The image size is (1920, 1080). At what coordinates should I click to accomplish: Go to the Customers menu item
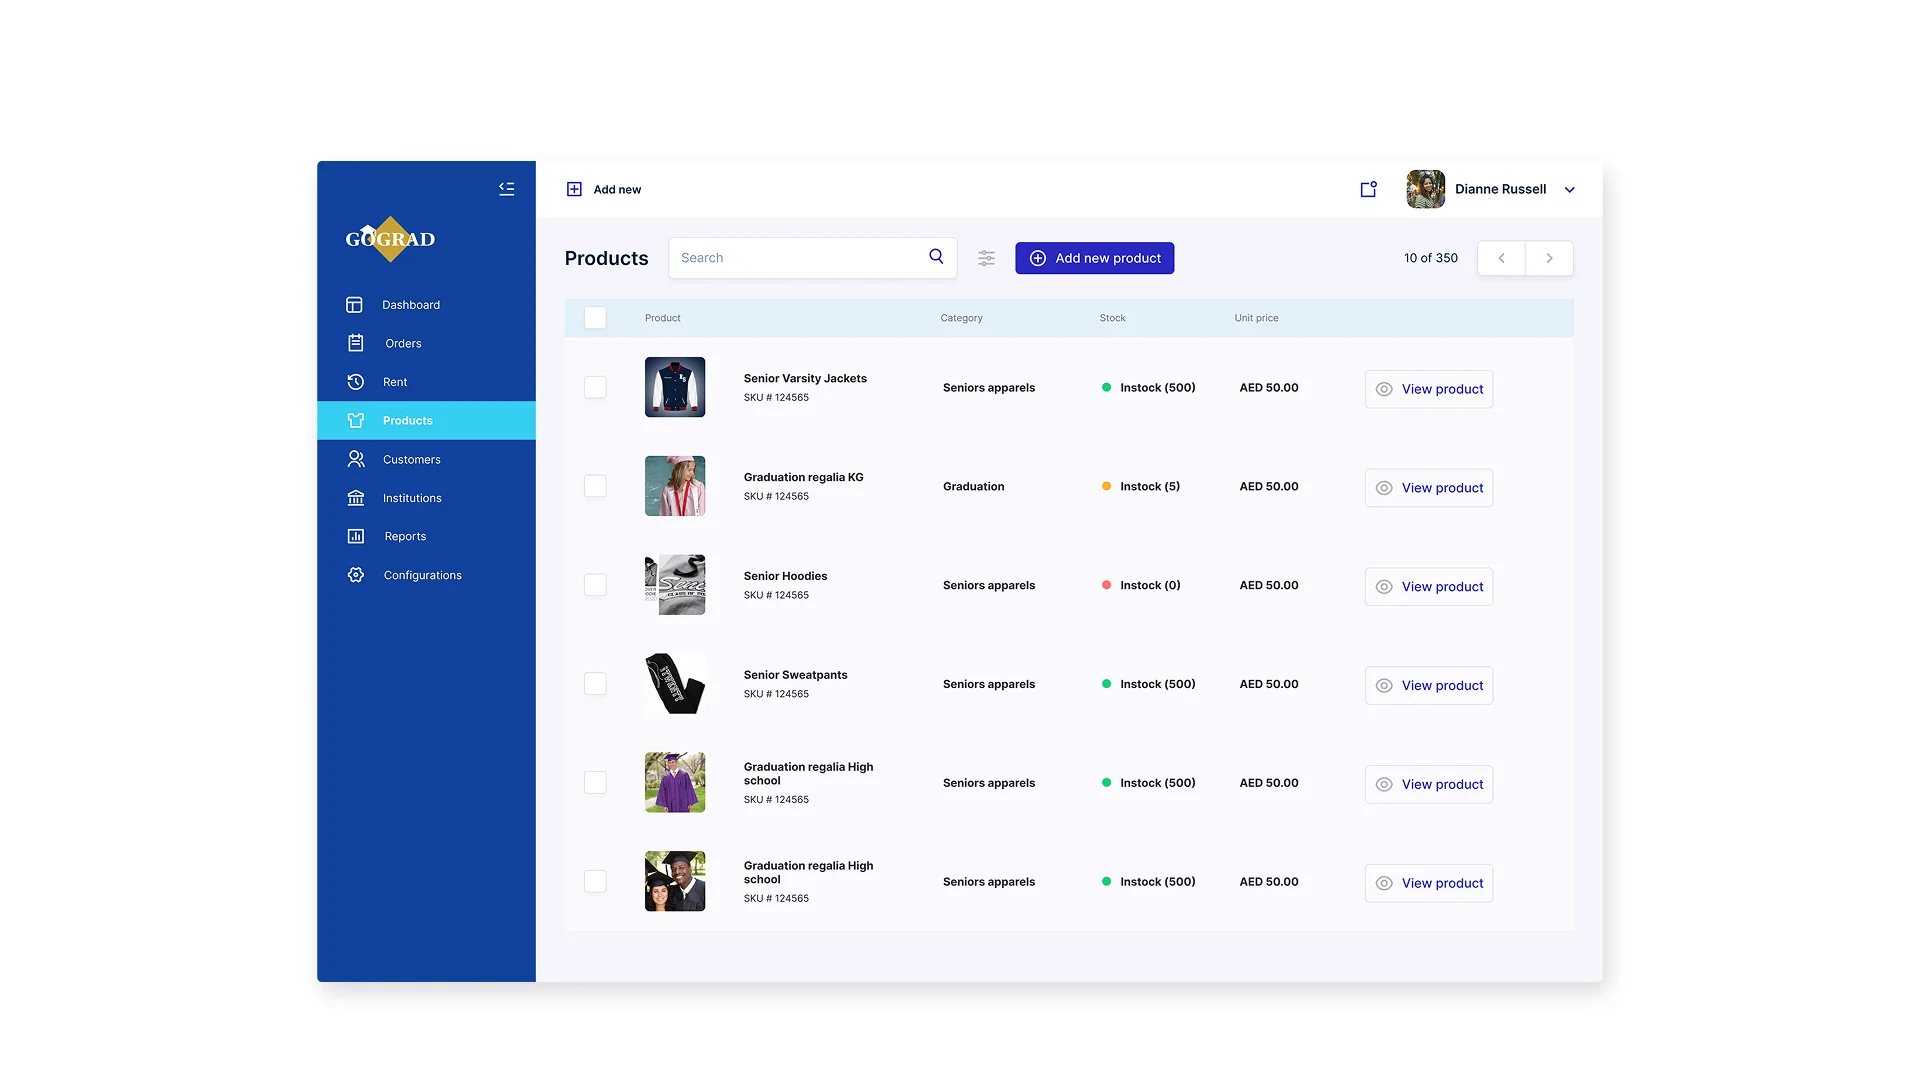coord(426,459)
